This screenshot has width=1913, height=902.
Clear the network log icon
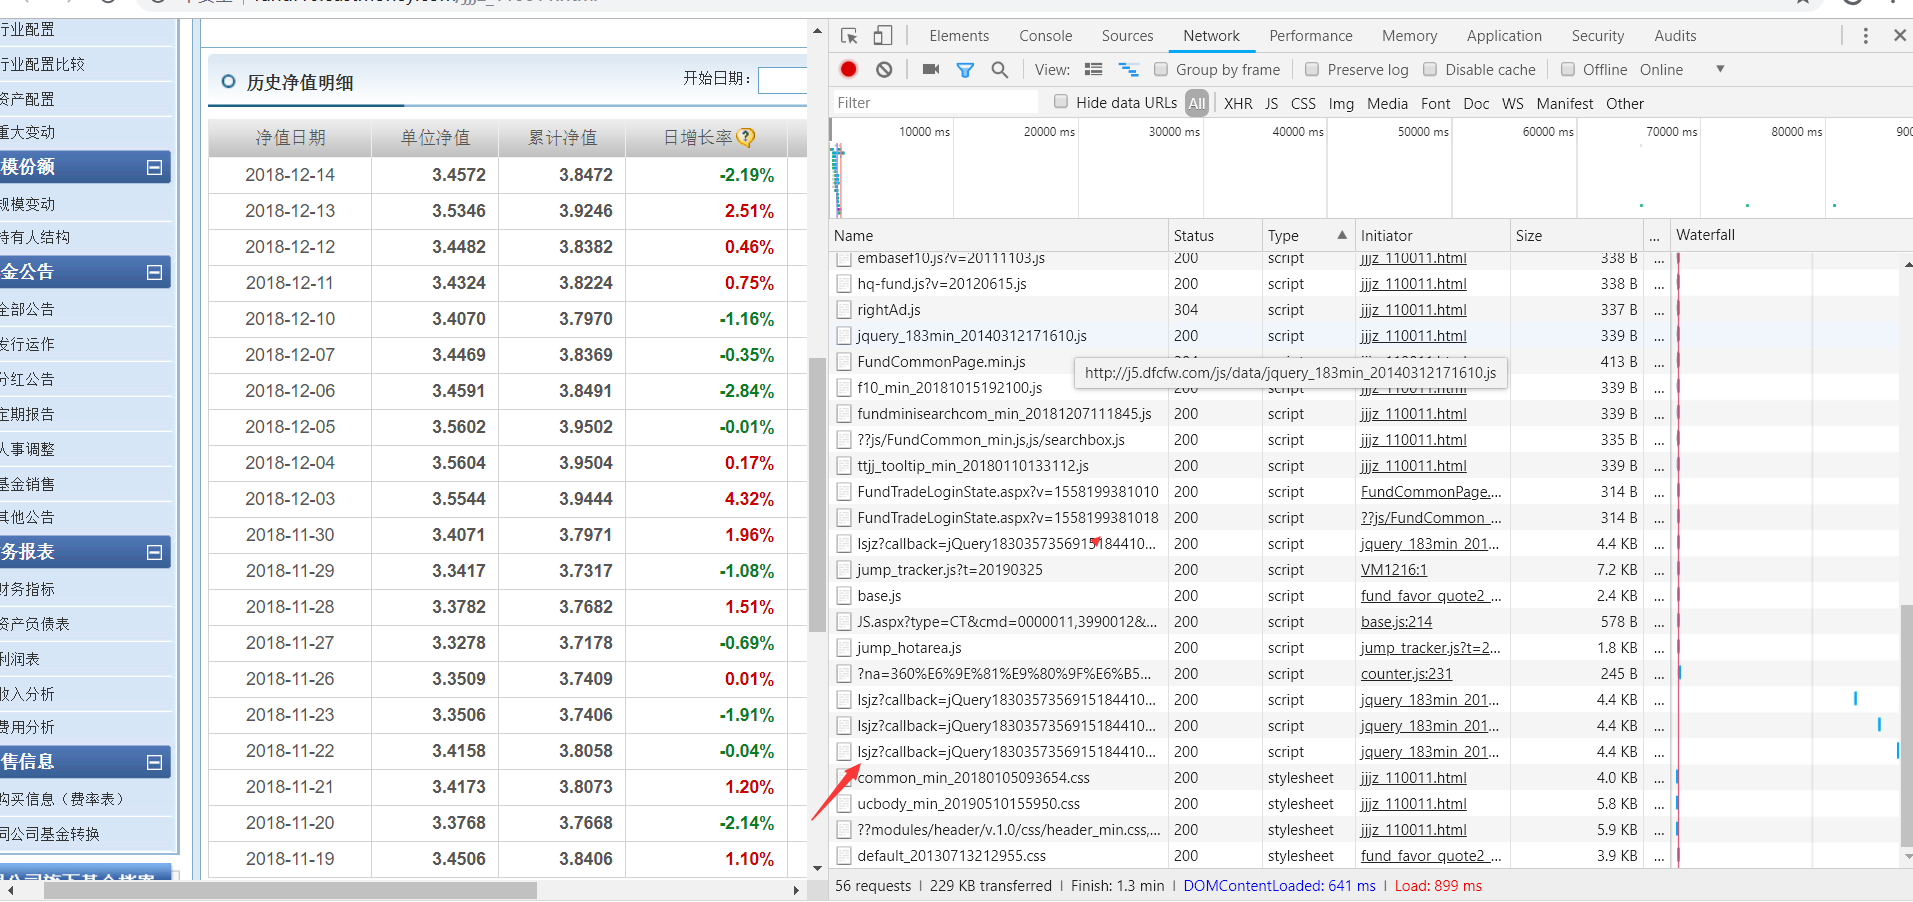(884, 69)
